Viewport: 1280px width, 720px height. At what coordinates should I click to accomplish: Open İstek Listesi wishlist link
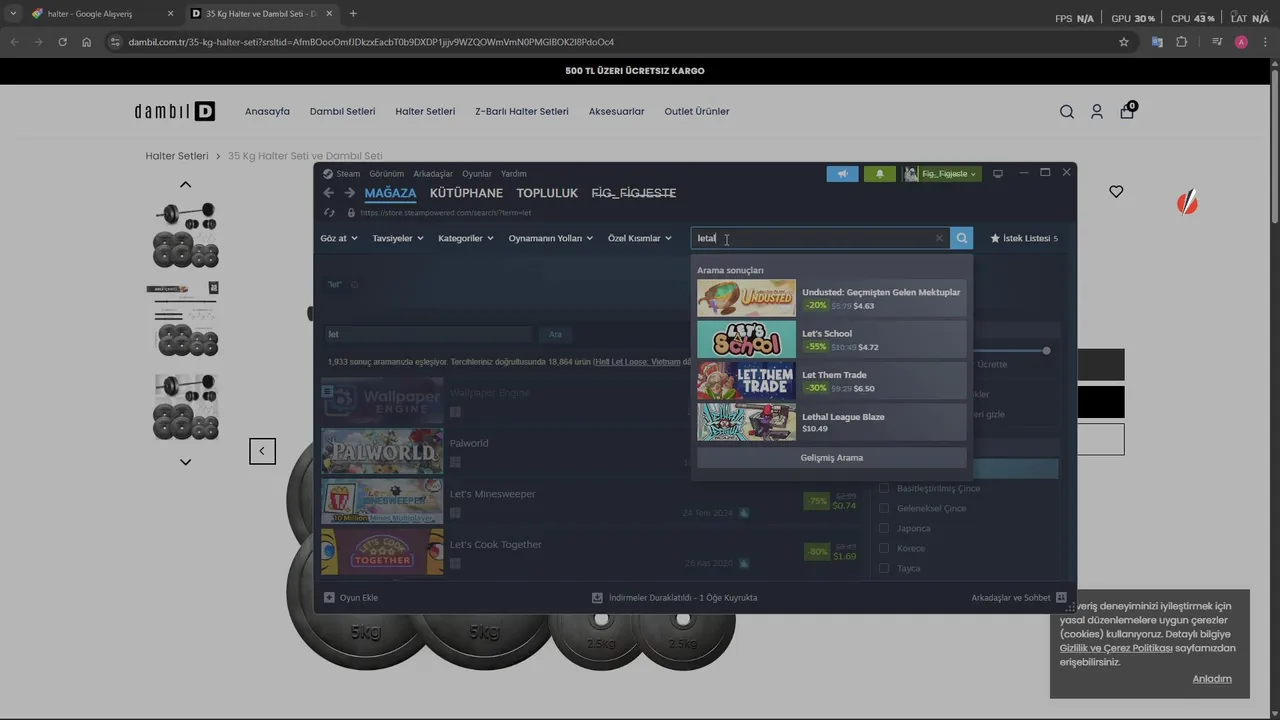tap(1024, 238)
